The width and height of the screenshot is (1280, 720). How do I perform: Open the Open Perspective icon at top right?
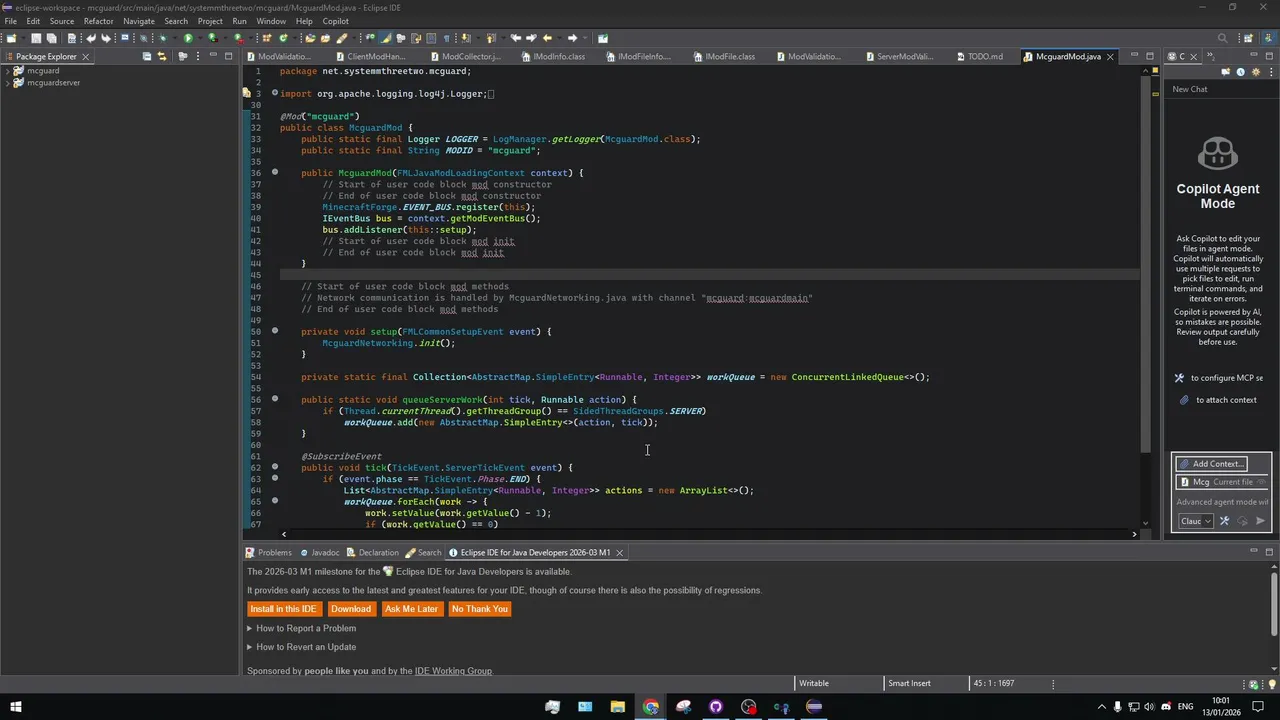pos(1247,38)
